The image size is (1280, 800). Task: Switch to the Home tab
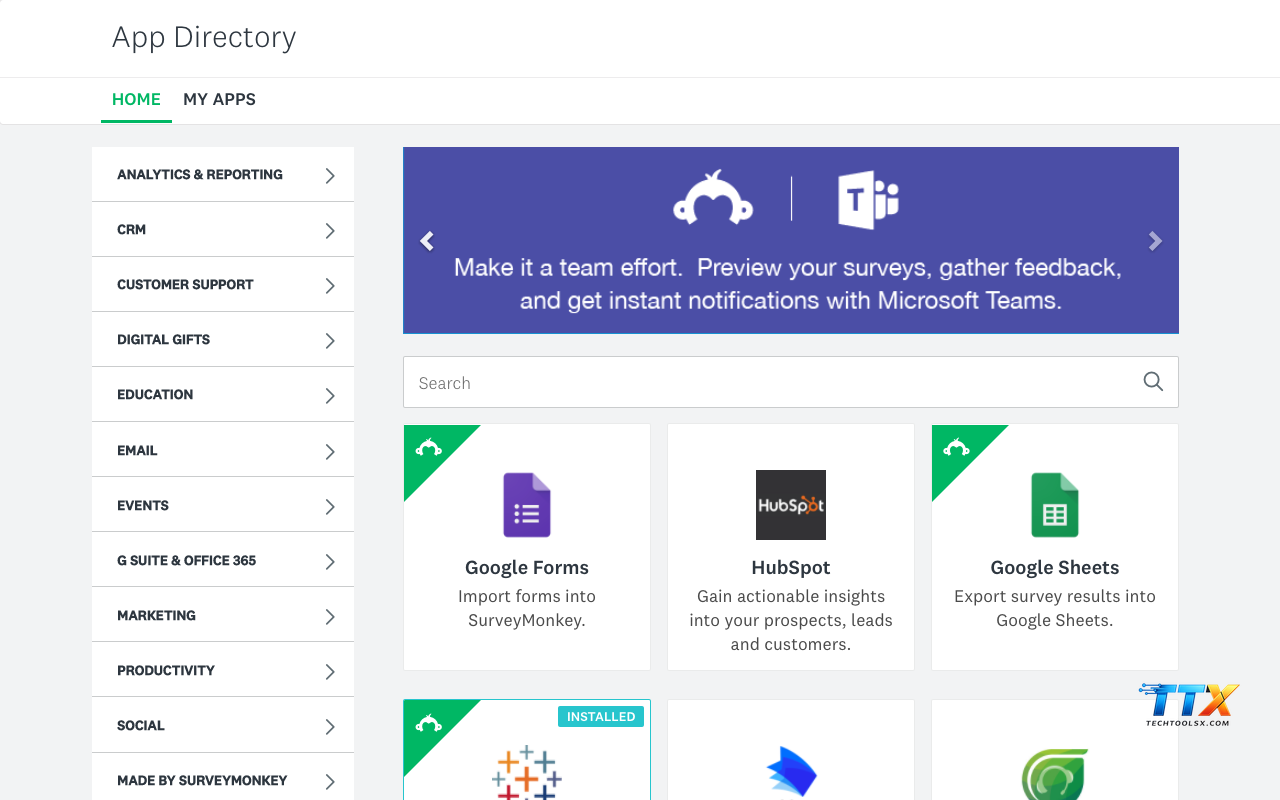click(136, 99)
